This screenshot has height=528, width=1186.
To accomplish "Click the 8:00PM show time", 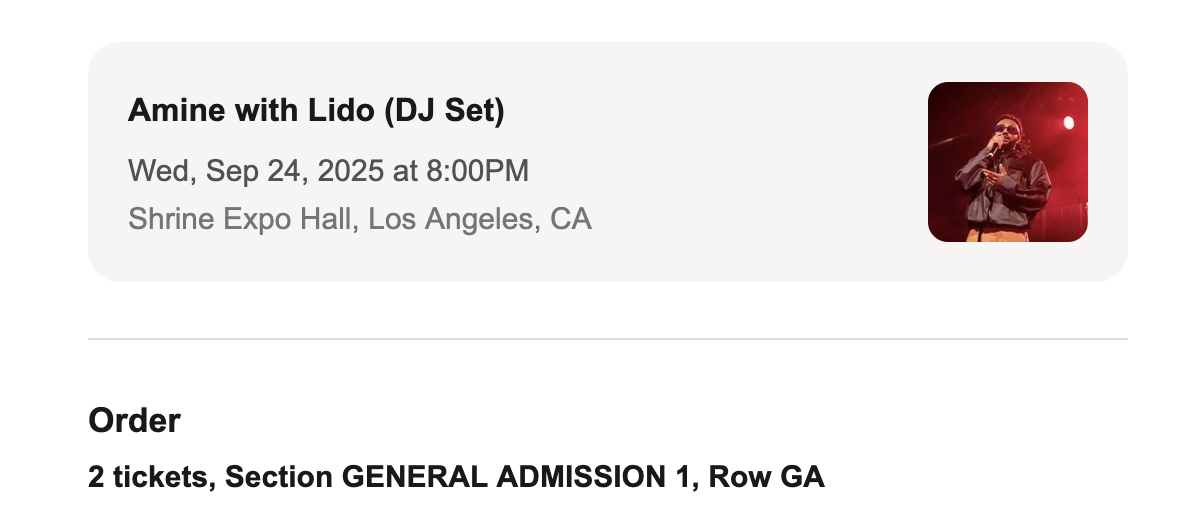I will click(x=477, y=171).
